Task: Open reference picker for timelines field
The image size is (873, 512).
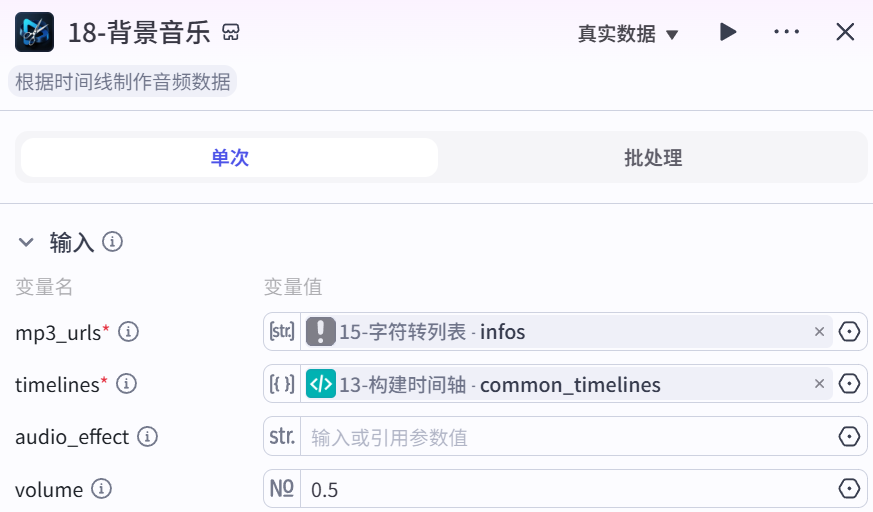Action: [x=849, y=383]
